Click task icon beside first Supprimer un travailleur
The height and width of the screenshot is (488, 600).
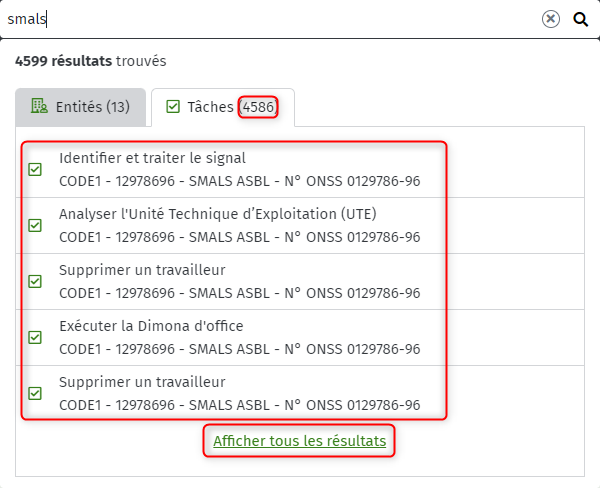tap(35, 281)
